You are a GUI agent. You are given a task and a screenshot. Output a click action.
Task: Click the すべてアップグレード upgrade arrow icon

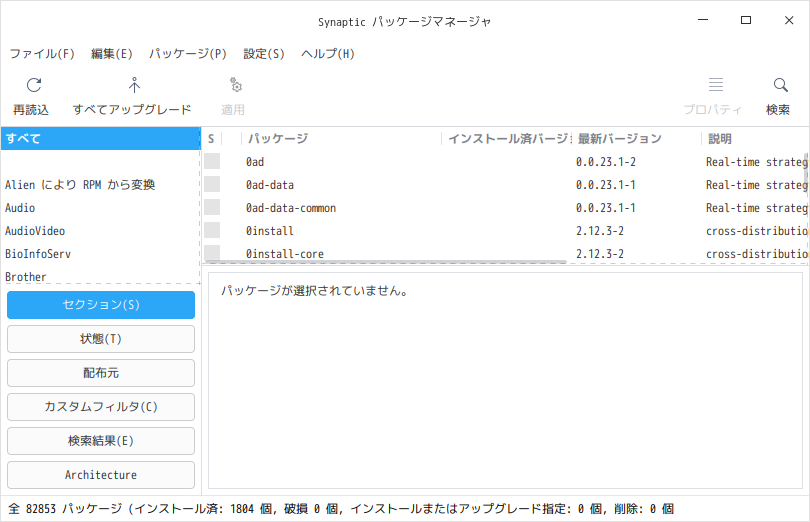134,85
